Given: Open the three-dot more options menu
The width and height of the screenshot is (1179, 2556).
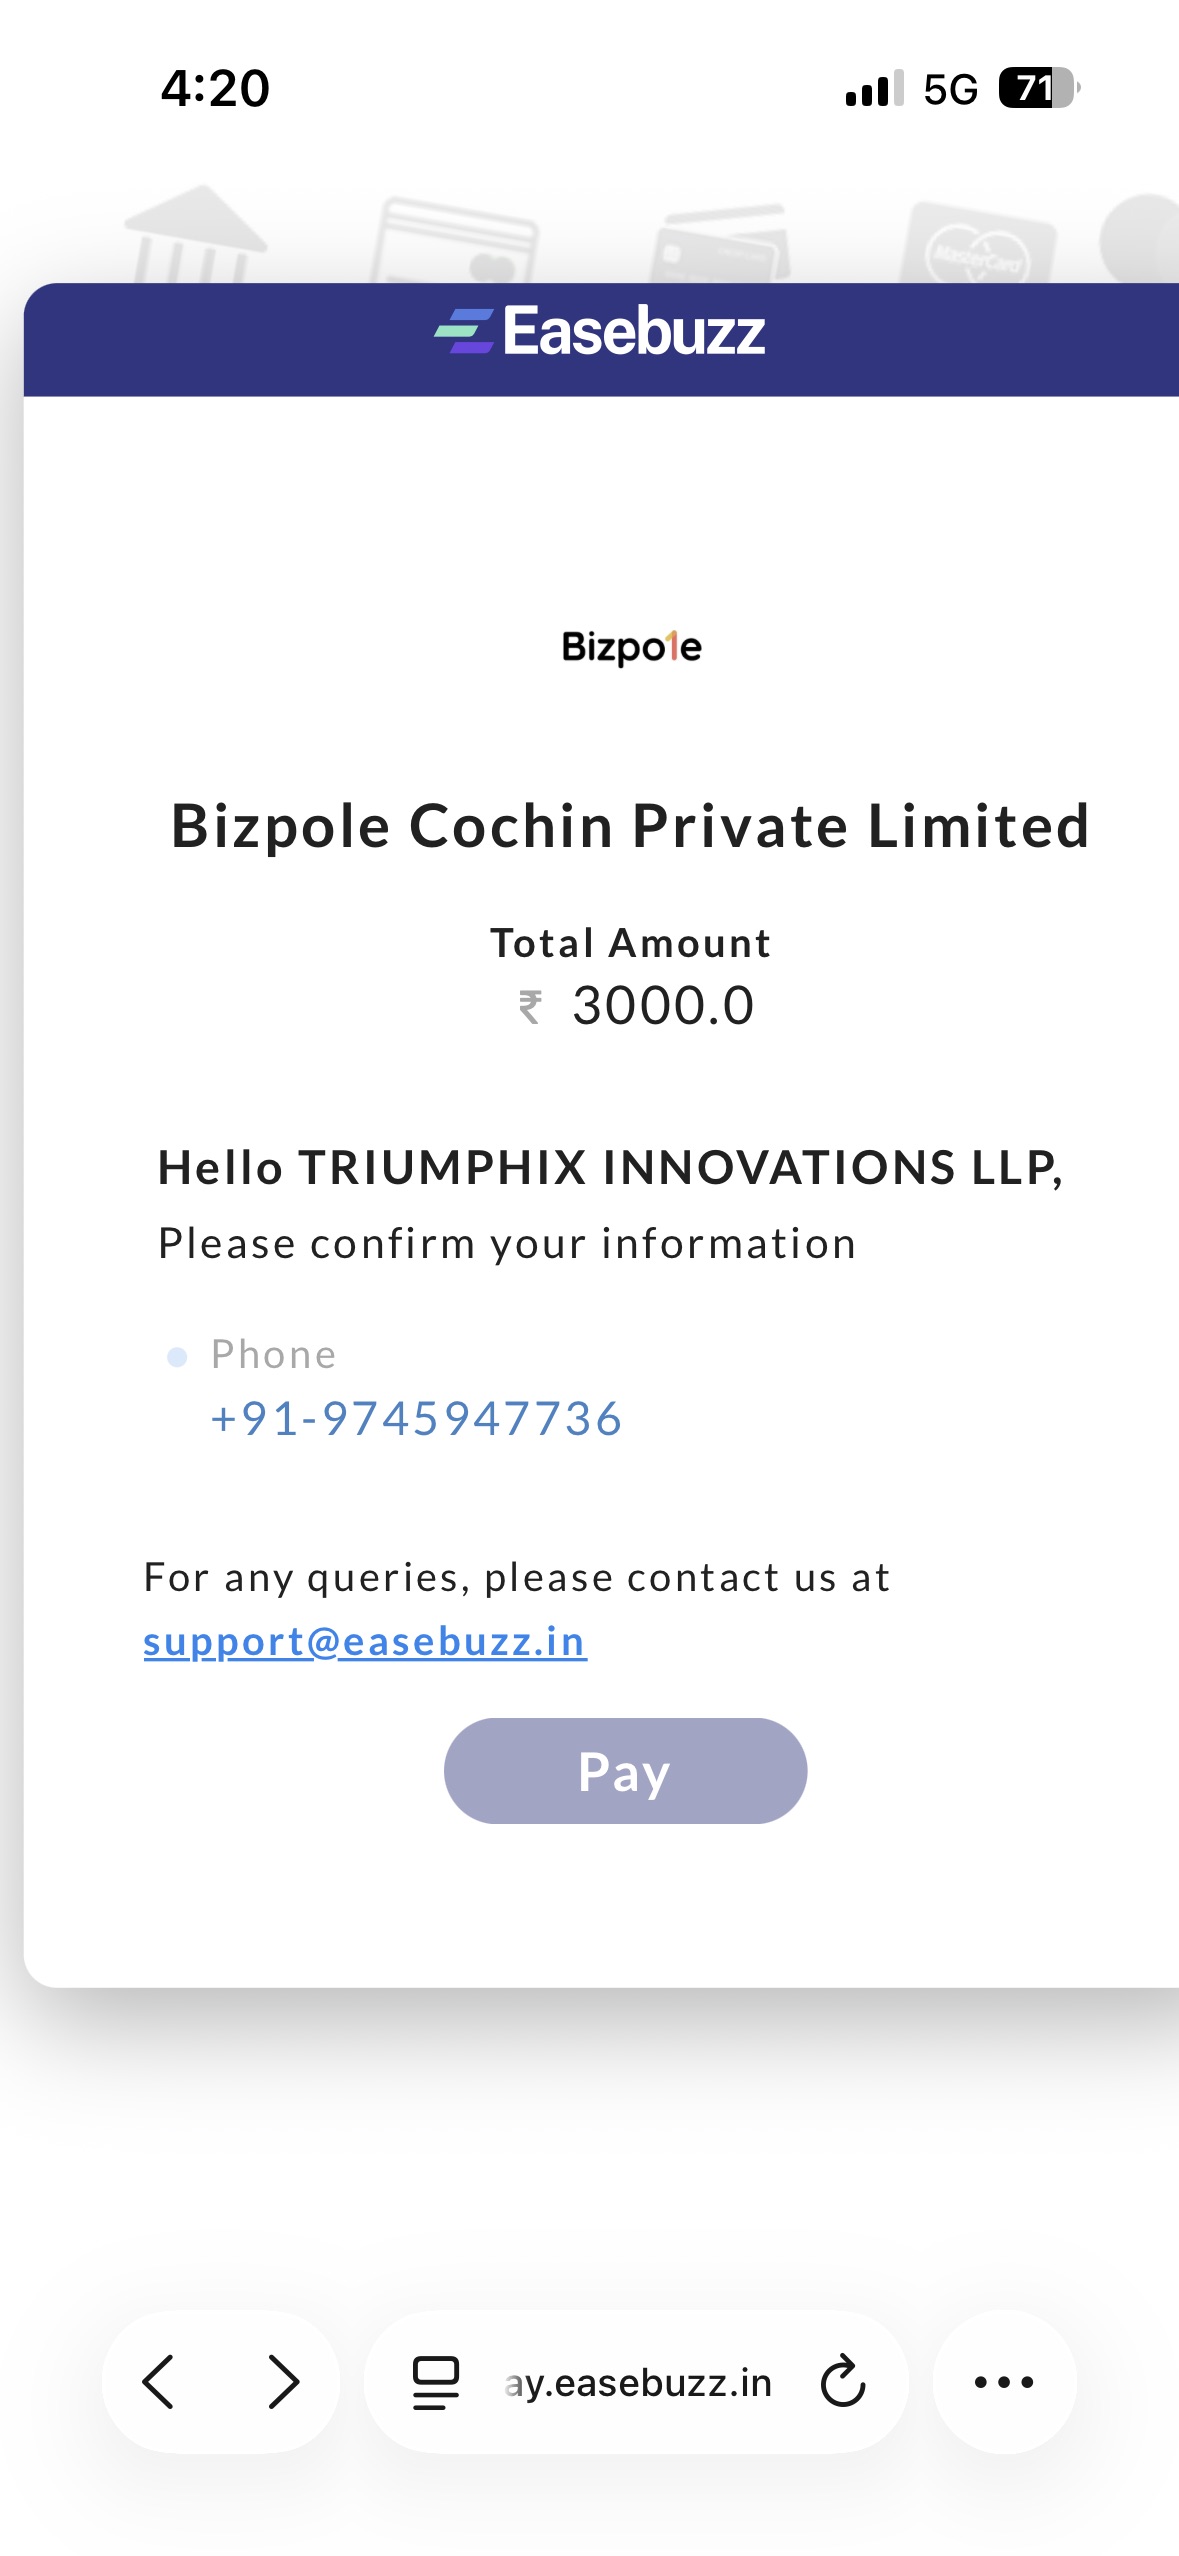Looking at the screenshot, I should (x=1003, y=2381).
